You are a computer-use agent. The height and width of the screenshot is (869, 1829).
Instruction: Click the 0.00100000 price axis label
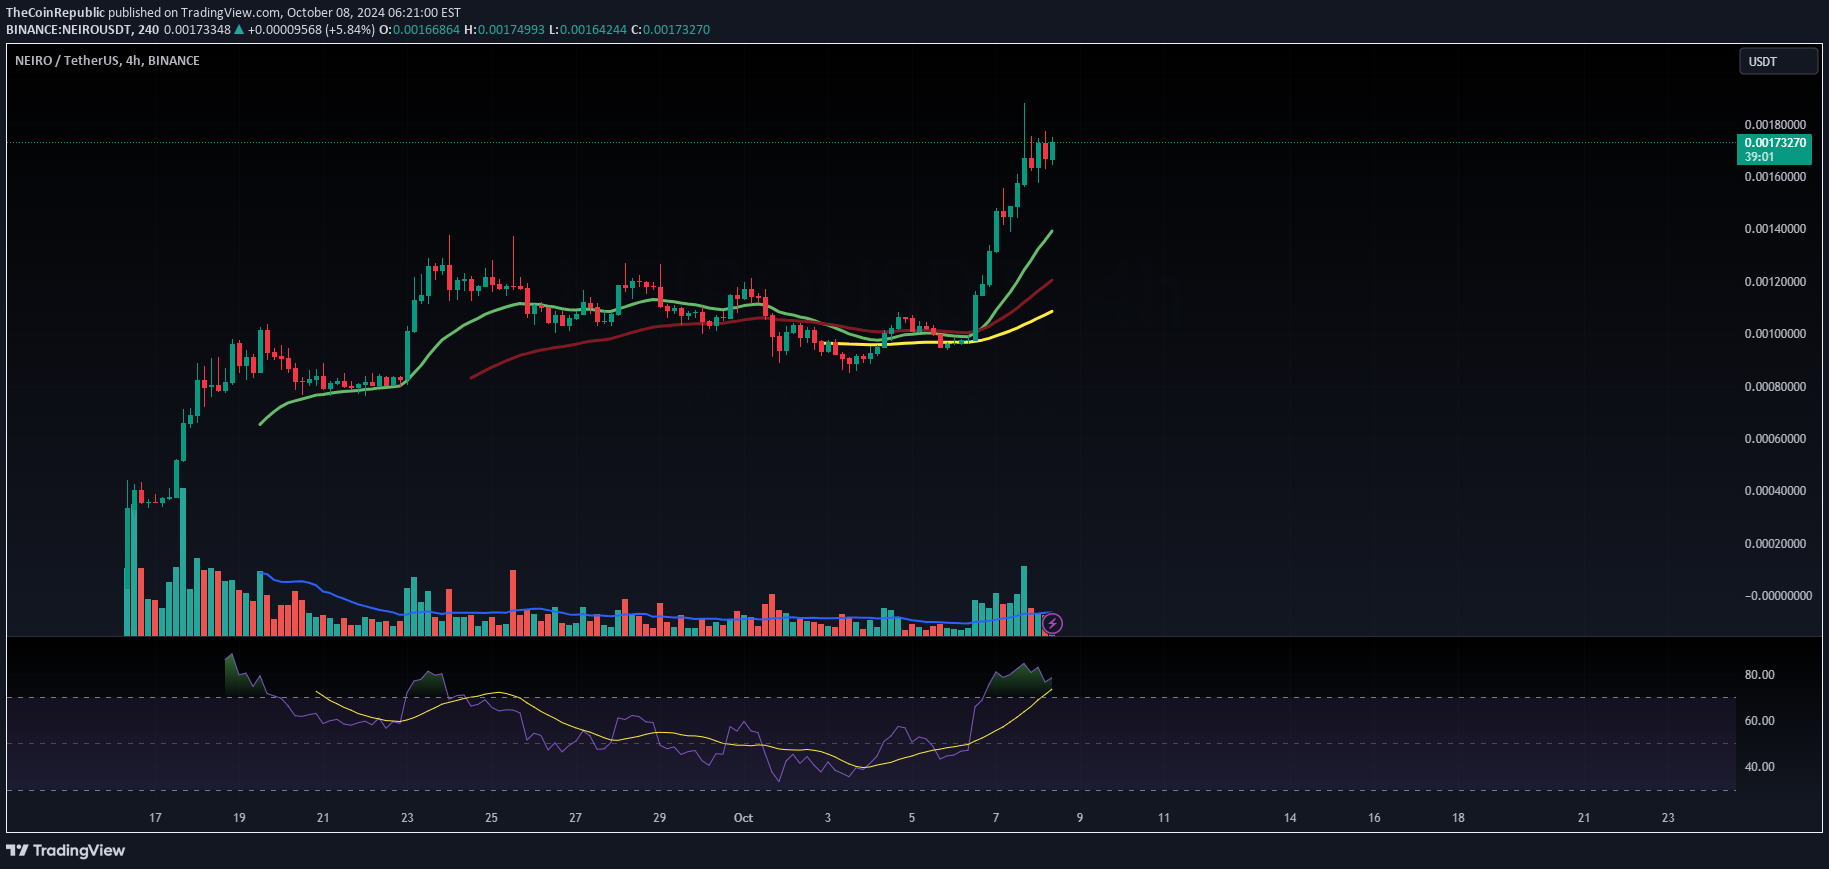point(1775,334)
